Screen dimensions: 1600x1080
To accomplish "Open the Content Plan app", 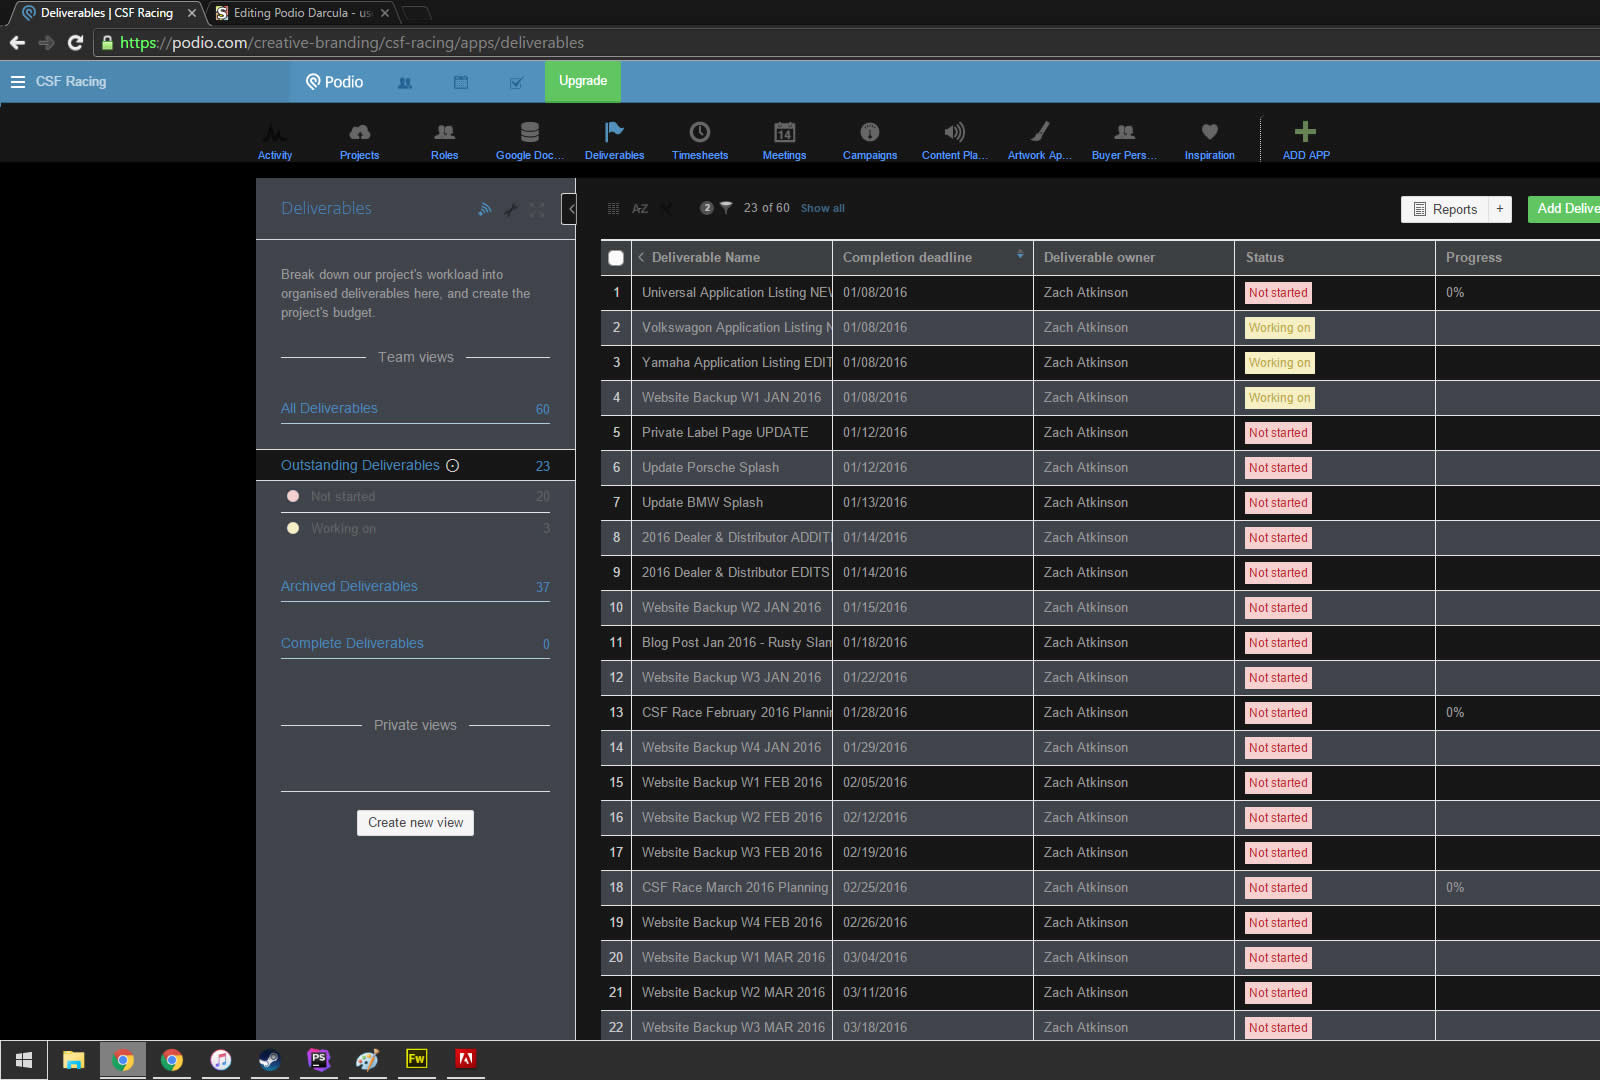I will click(955, 140).
